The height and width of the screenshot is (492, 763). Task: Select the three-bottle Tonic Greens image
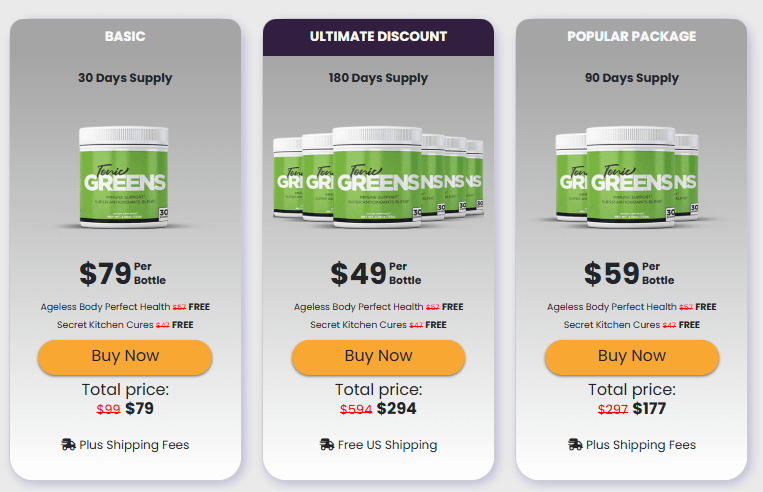628,177
